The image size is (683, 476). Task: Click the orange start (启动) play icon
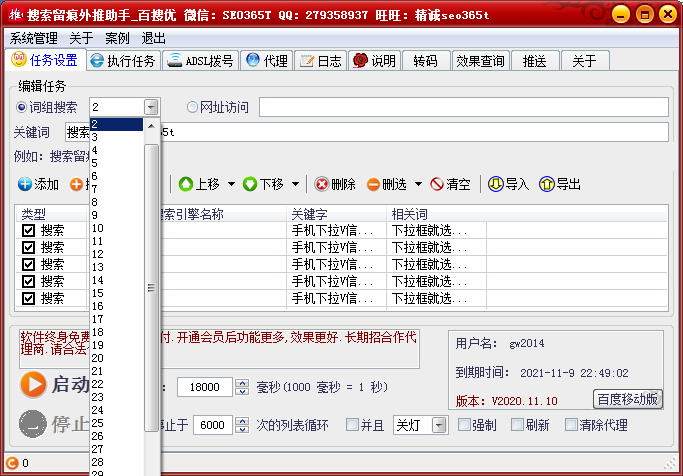(33, 385)
